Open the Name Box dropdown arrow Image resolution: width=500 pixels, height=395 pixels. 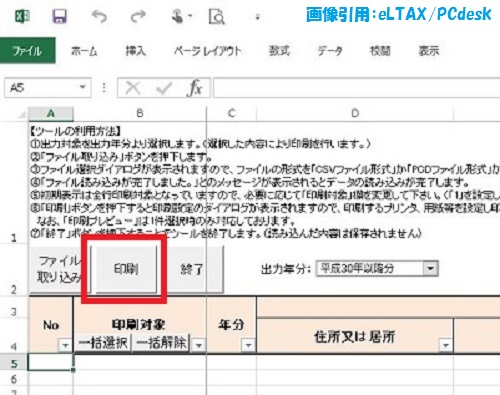click(x=83, y=87)
